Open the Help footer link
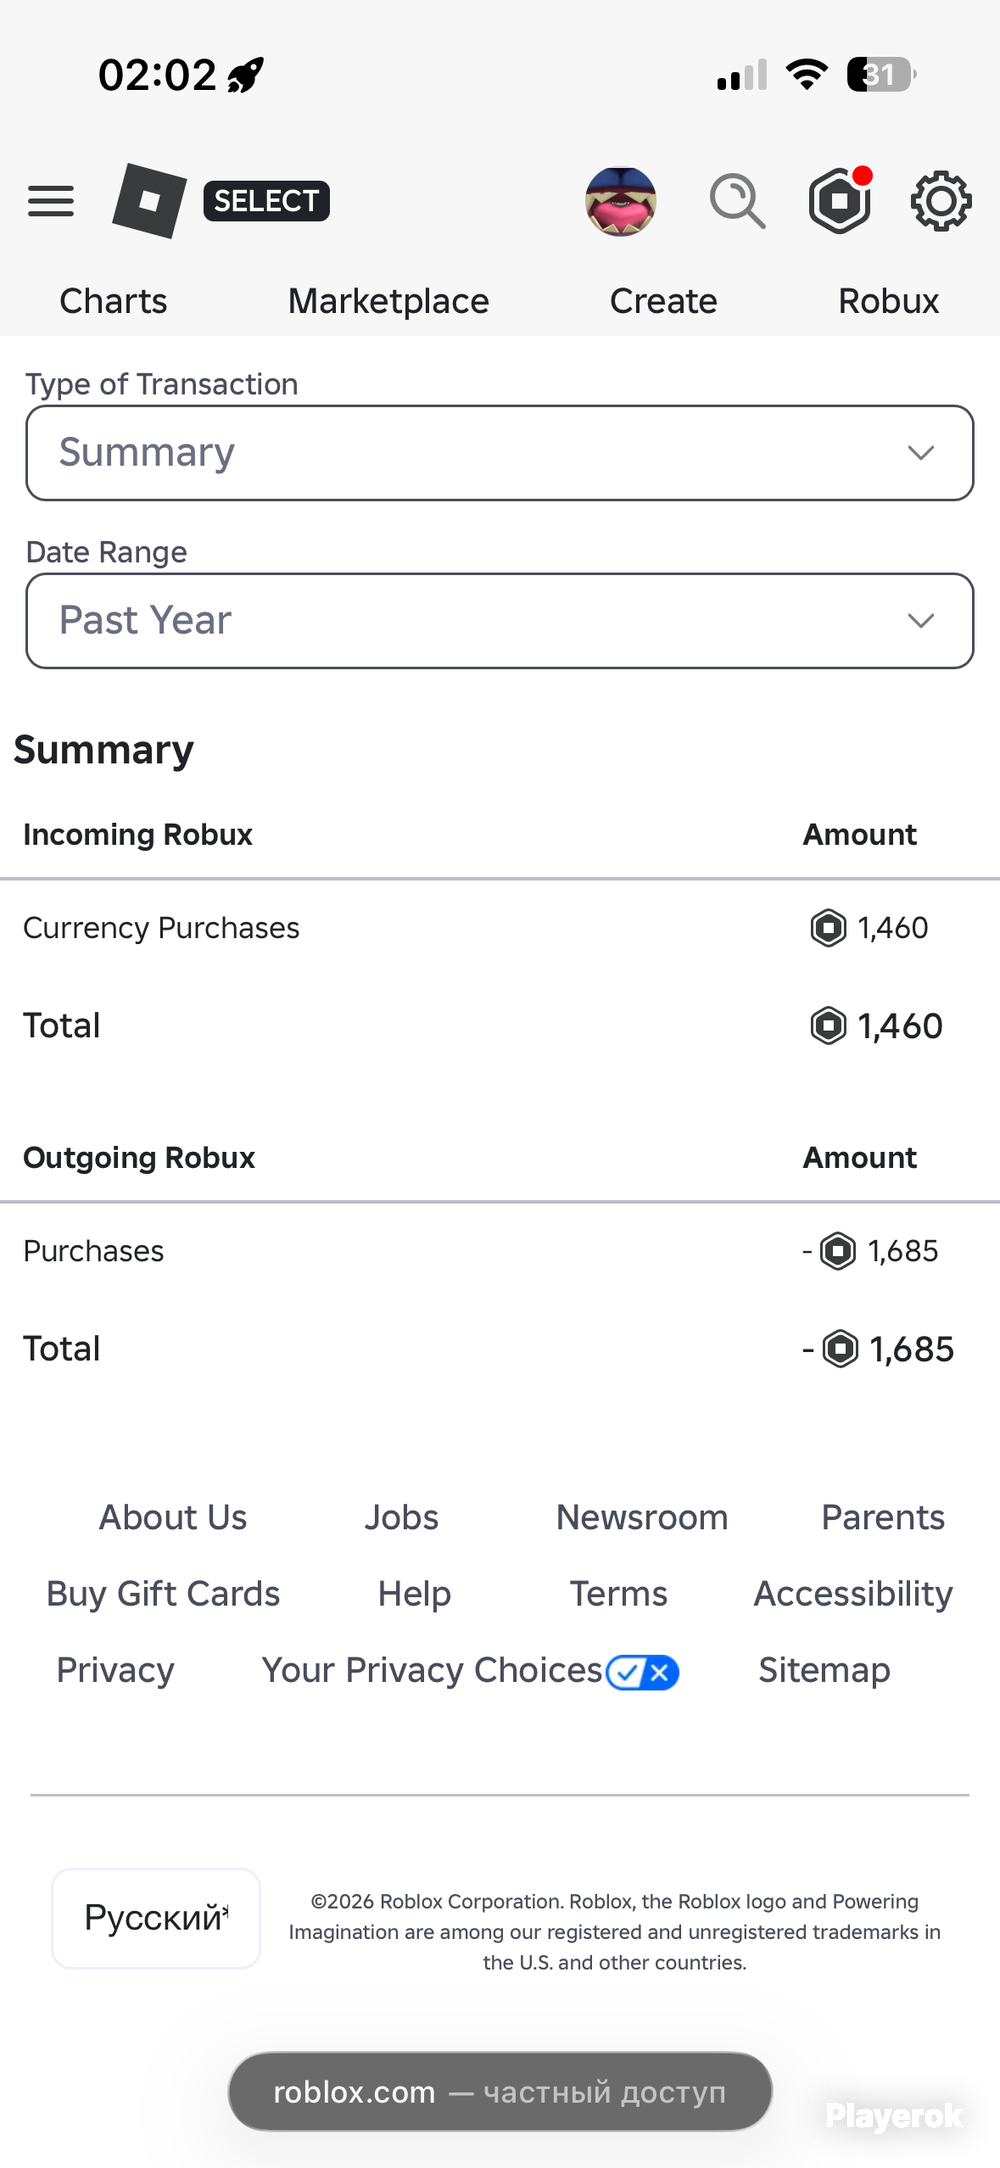This screenshot has width=1000, height=2168. [414, 1594]
